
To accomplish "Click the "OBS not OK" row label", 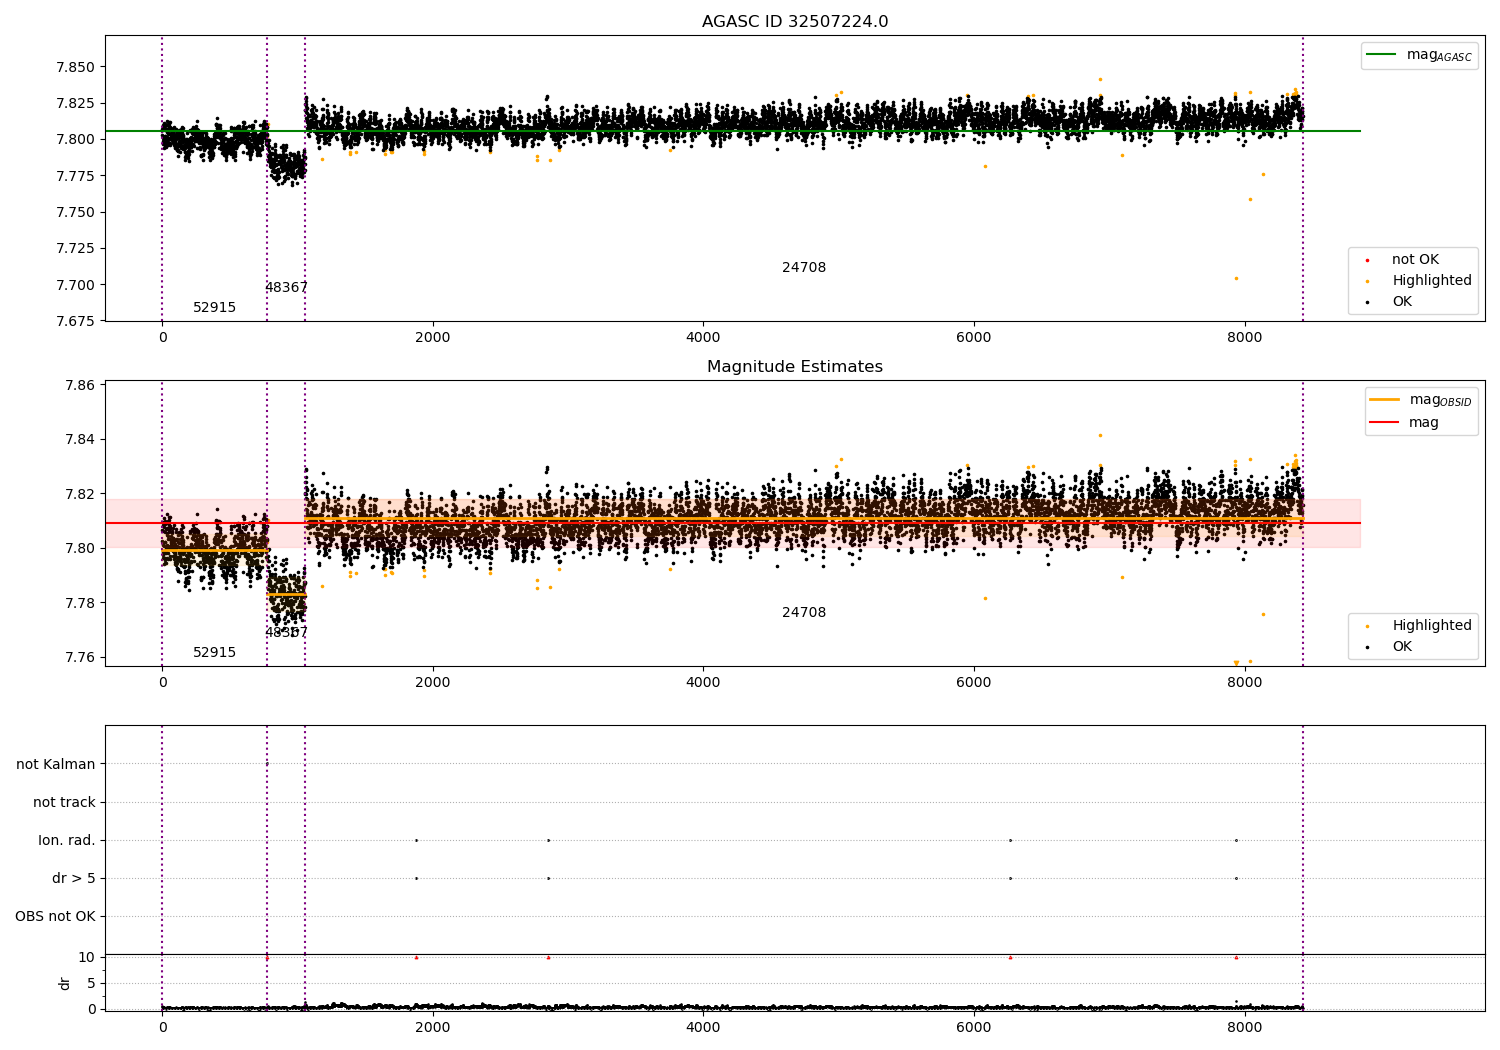I will tap(55, 916).
